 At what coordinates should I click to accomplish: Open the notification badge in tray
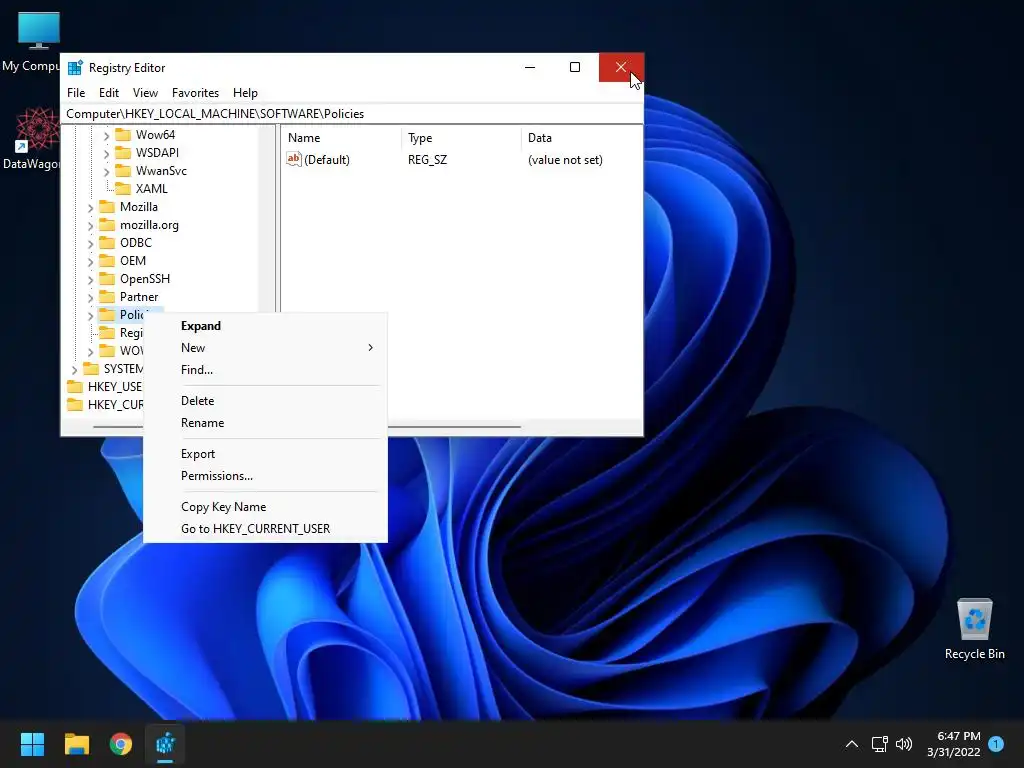pos(996,744)
